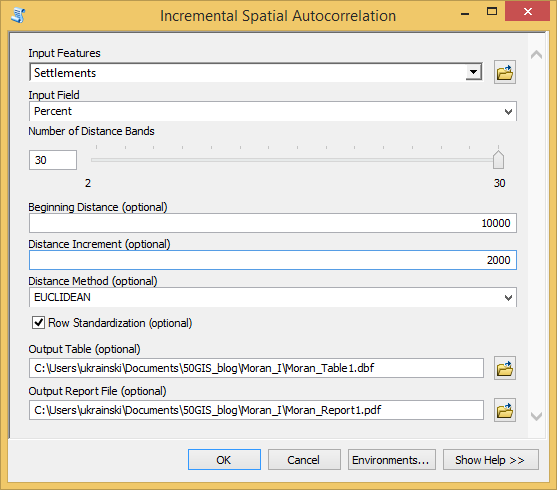Open the Settlements Input Features dropdown
The height and width of the screenshot is (490, 557).
pos(474,72)
